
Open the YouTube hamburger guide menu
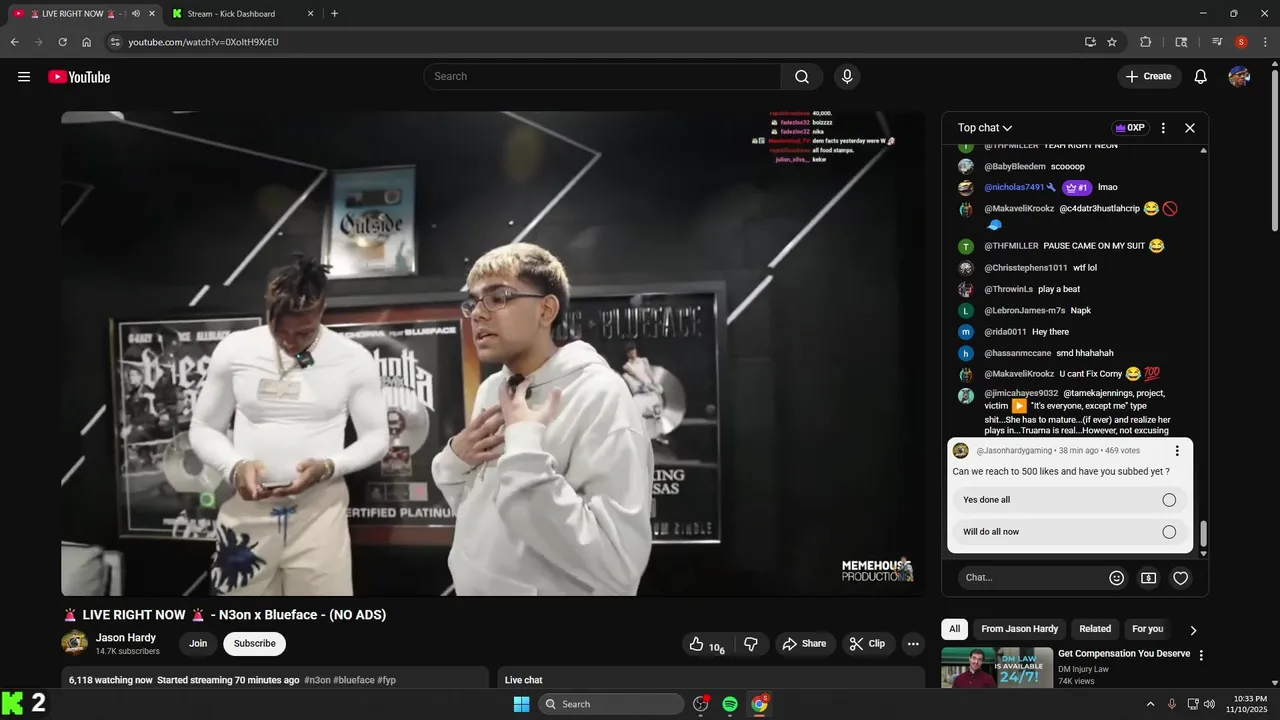(24, 77)
